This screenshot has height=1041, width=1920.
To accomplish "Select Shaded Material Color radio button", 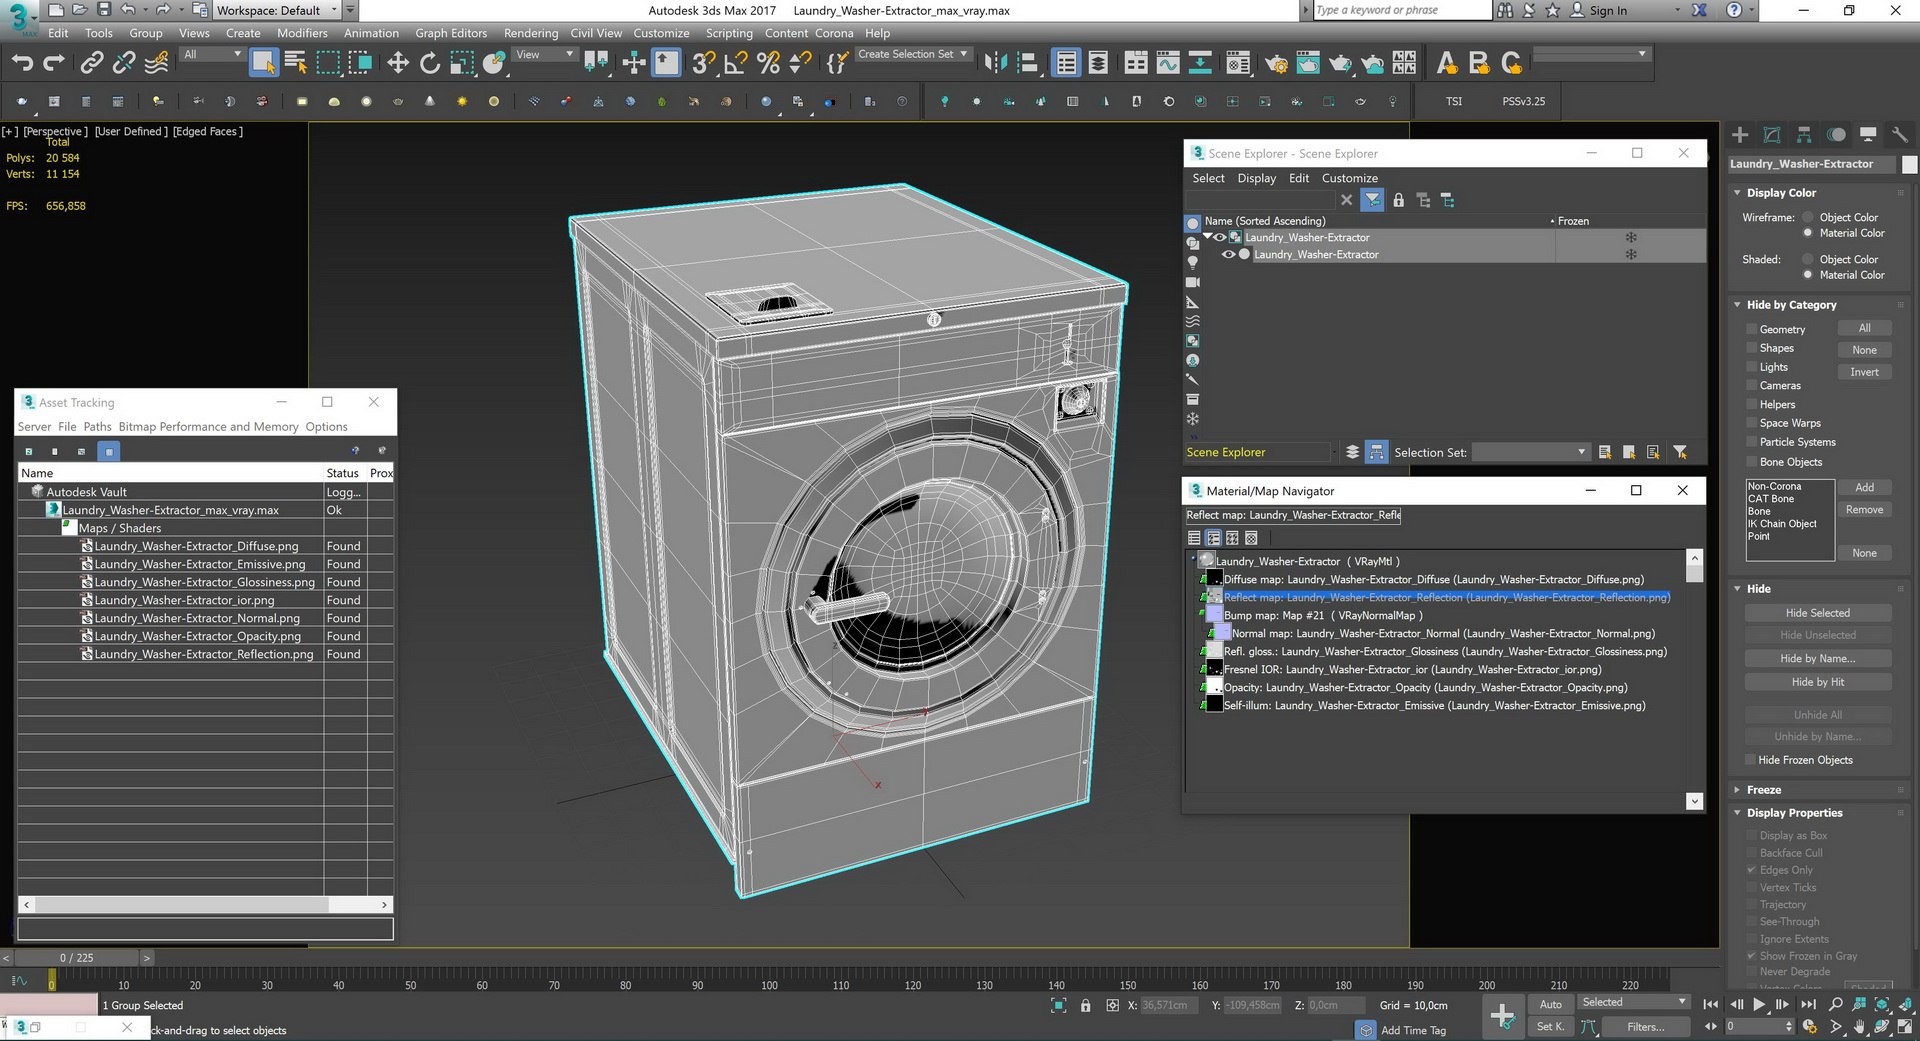I will [1807, 275].
